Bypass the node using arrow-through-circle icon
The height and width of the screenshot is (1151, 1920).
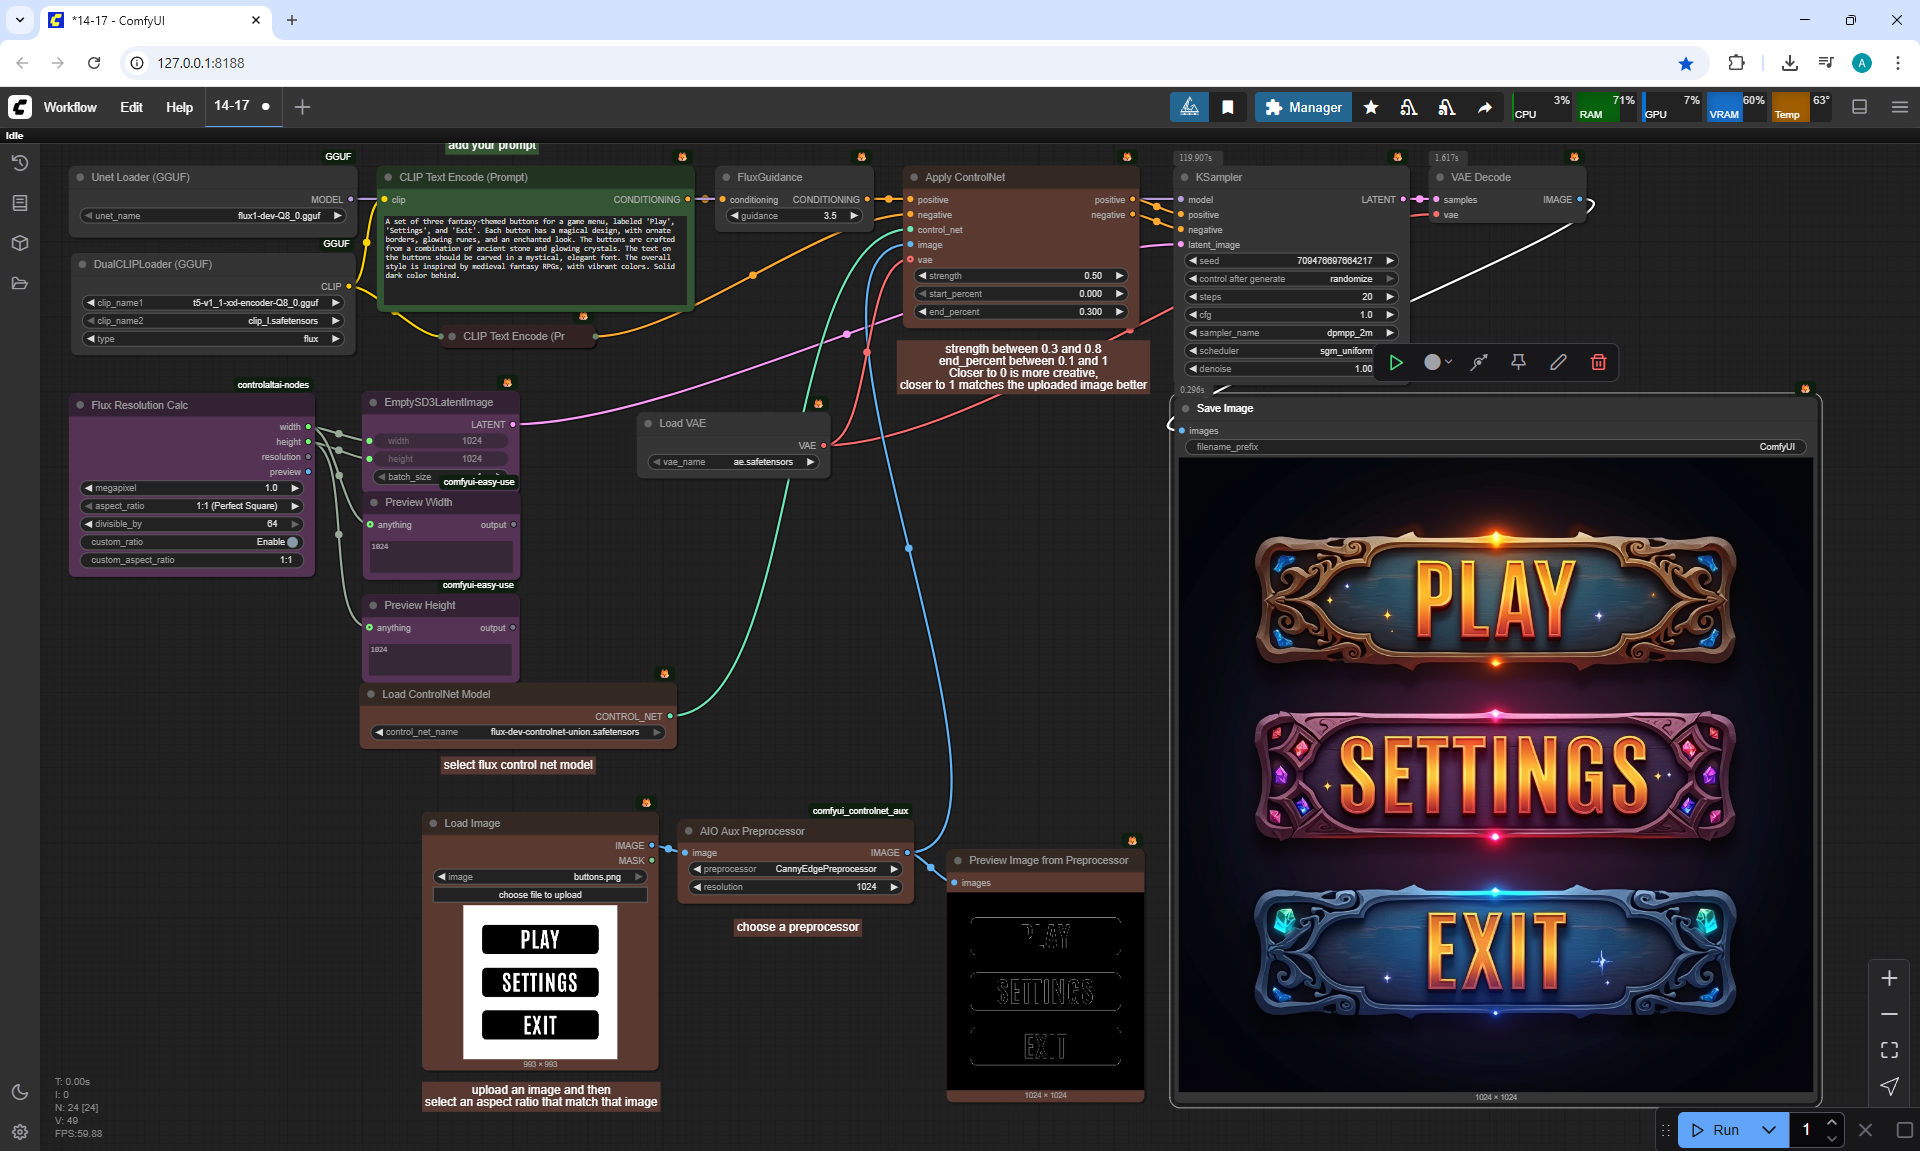(1479, 362)
